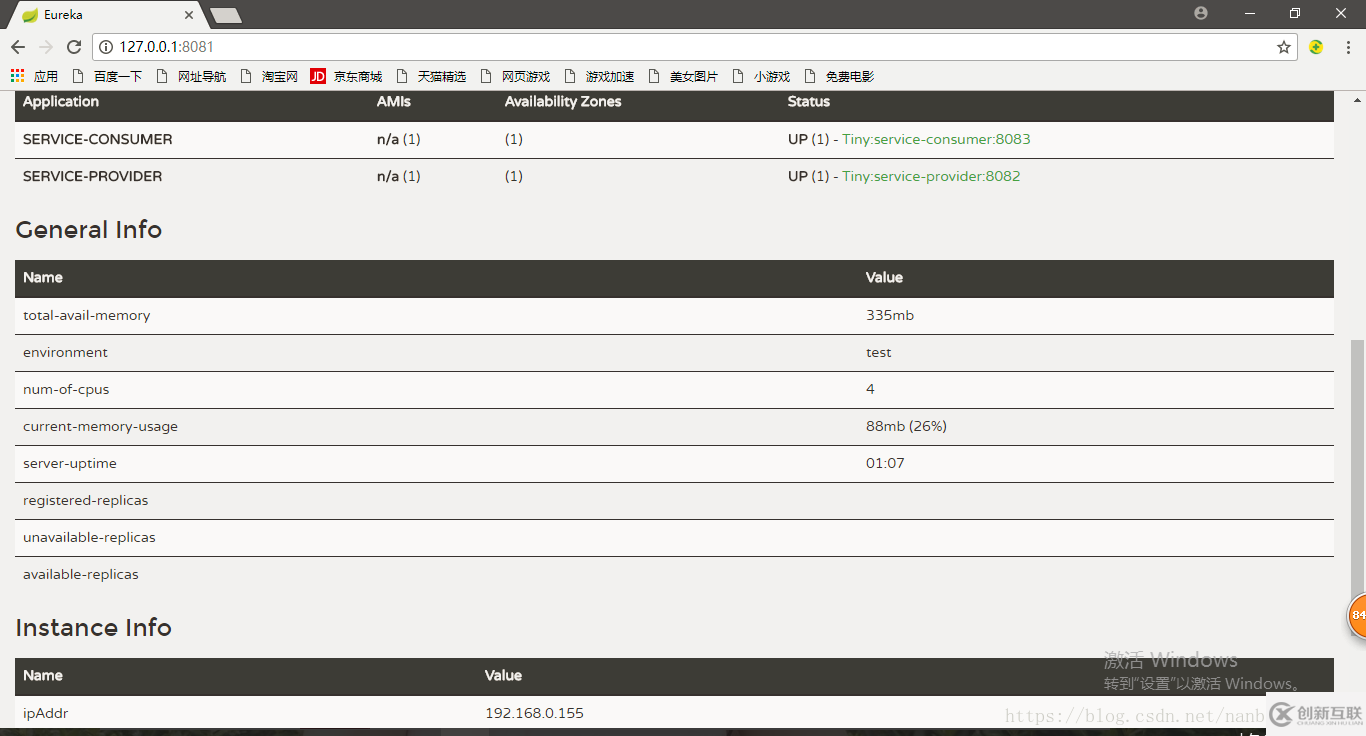Reload the Eureka page

pos(74,47)
